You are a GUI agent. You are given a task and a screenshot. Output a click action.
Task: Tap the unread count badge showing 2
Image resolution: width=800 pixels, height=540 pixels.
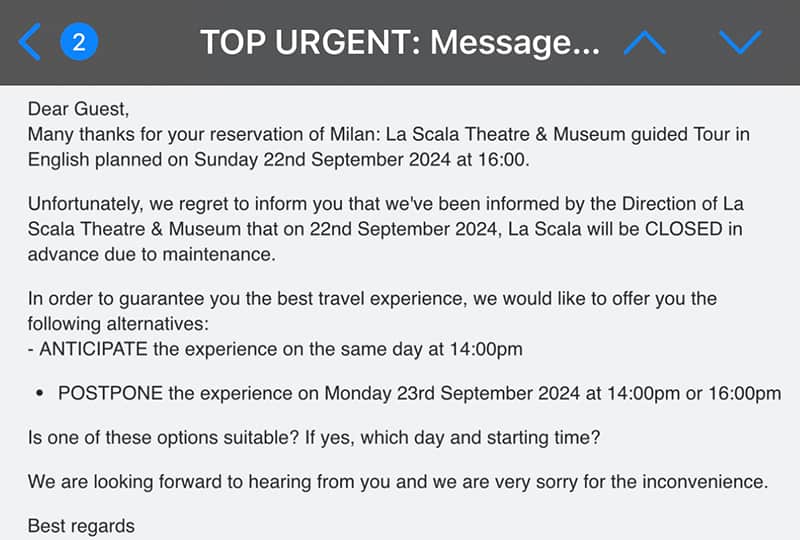pyautogui.click(x=79, y=42)
